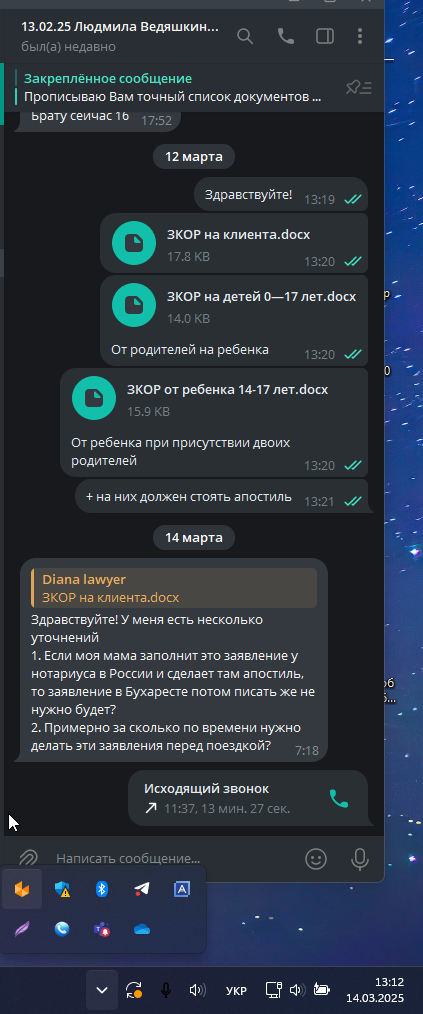Screen dimensions: 423x1014
Task: Mute microphone from taskbar tray icon
Action: click(166, 990)
